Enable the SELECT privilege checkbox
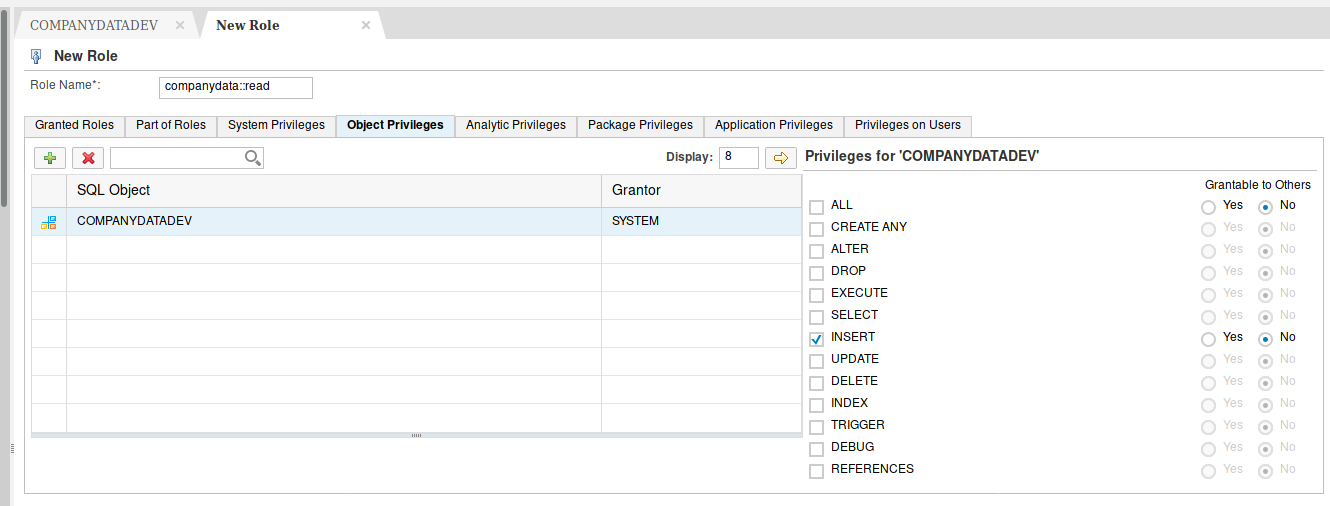Image resolution: width=1330 pixels, height=506 pixels. (x=816, y=317)
